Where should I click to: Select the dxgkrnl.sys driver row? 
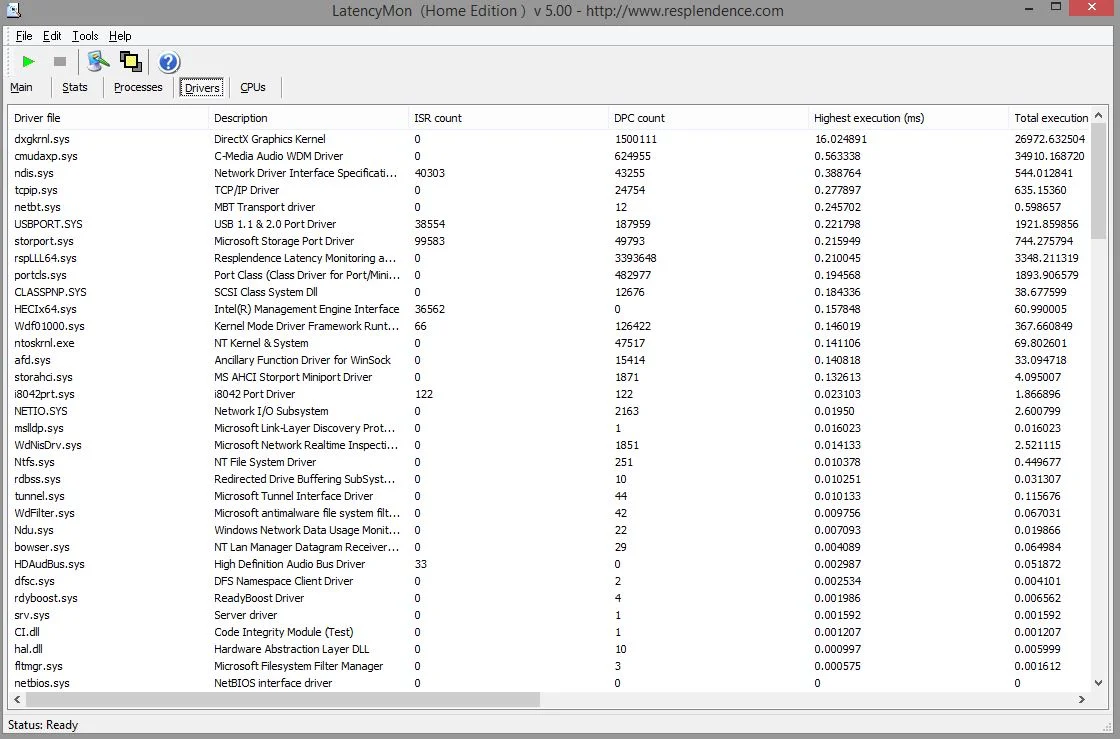(x=550, y=139)
